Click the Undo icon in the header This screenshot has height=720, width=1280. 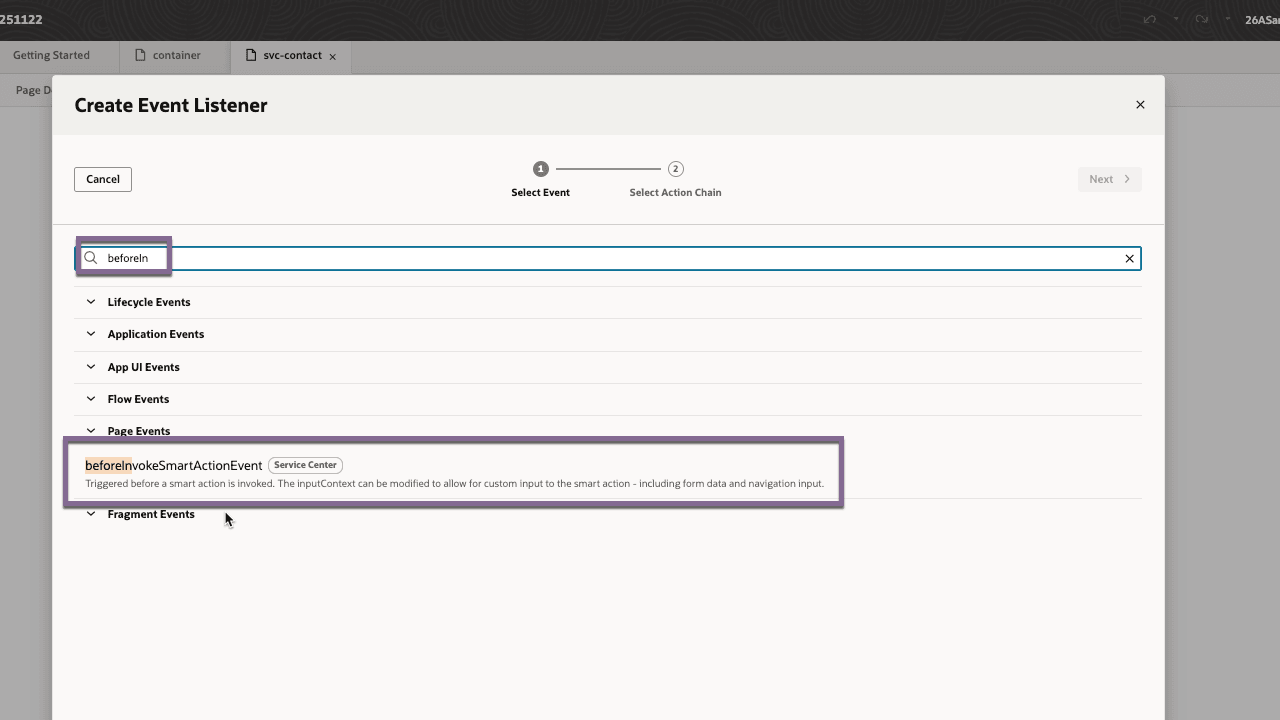coord(1149,19)
